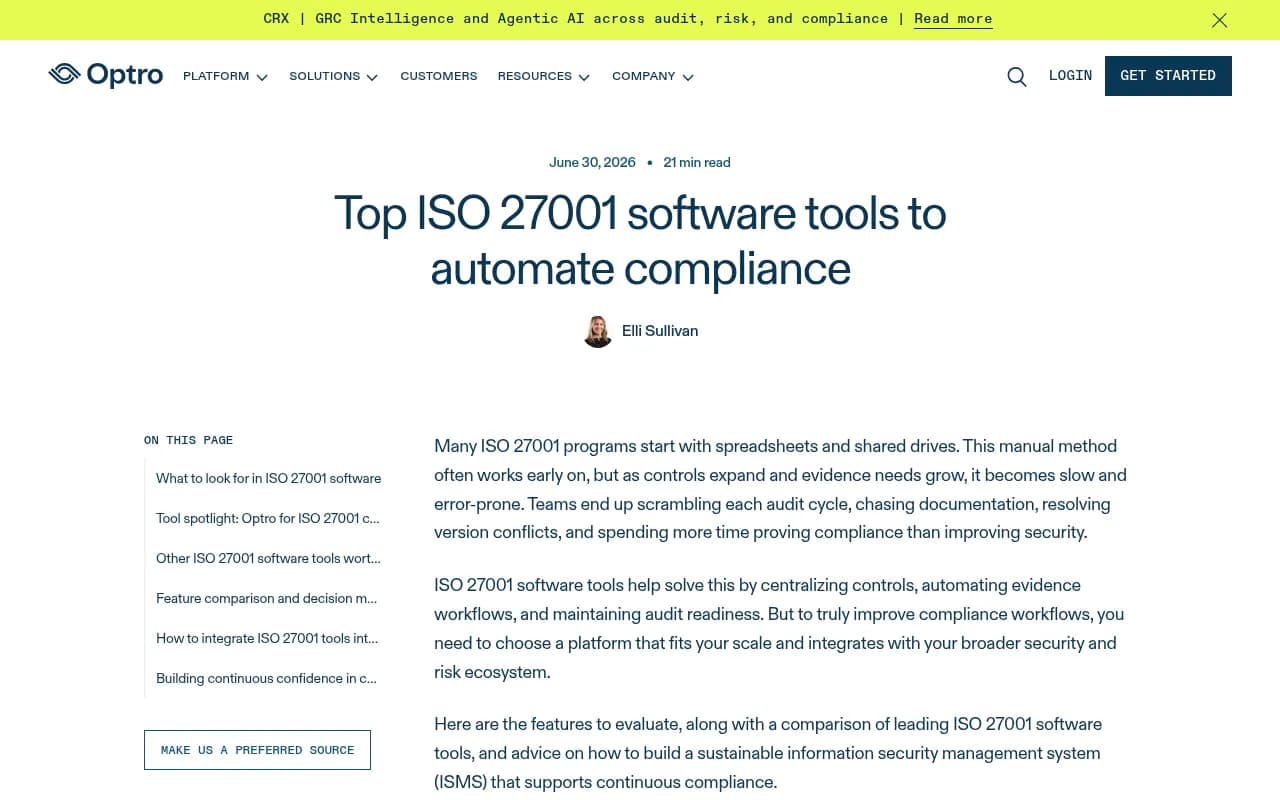This screenshot has height=800, width=1280.
Task: Open the Solutions navigation menu
Action: 324,76
